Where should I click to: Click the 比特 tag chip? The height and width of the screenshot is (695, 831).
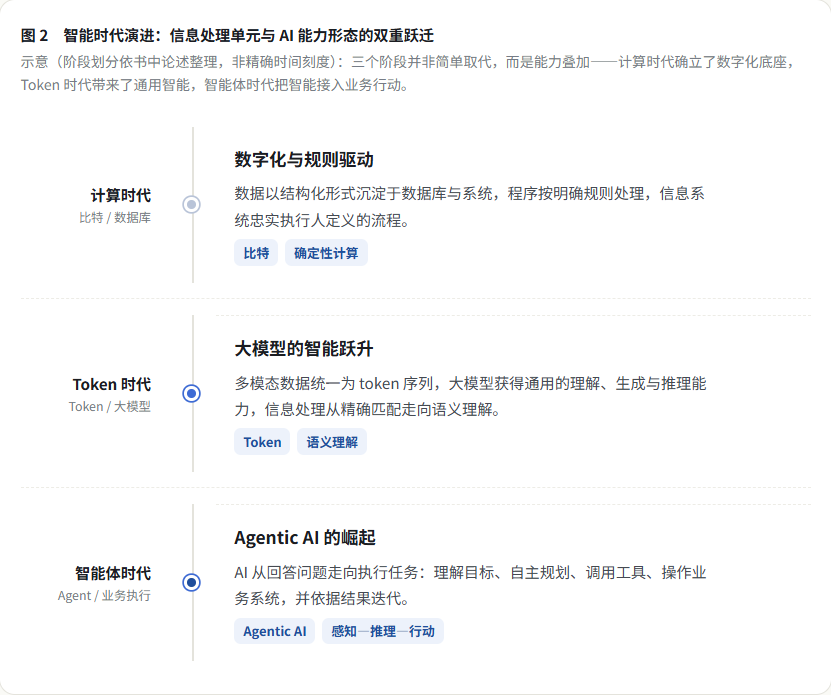[256, 253]
